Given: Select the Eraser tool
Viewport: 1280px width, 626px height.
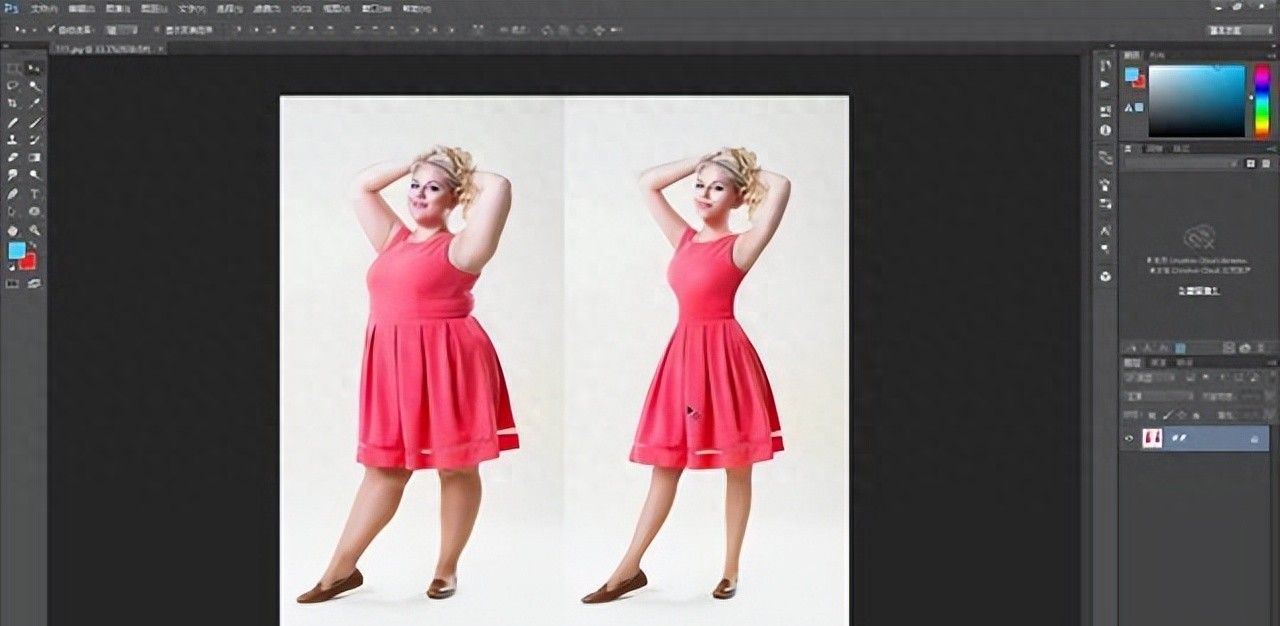Looking at the screenshot, I should tap(12, 157).
